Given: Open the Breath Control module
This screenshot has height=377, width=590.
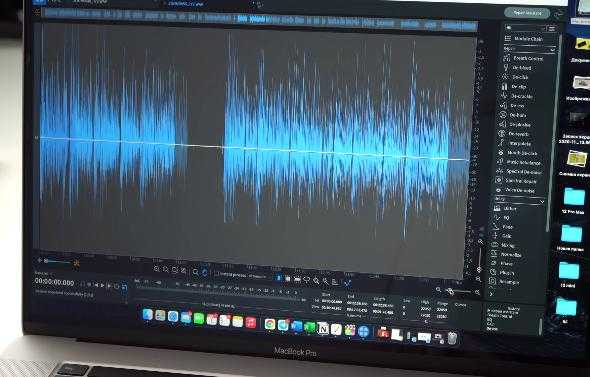Looking at the screenshot, I should point(524,59).
